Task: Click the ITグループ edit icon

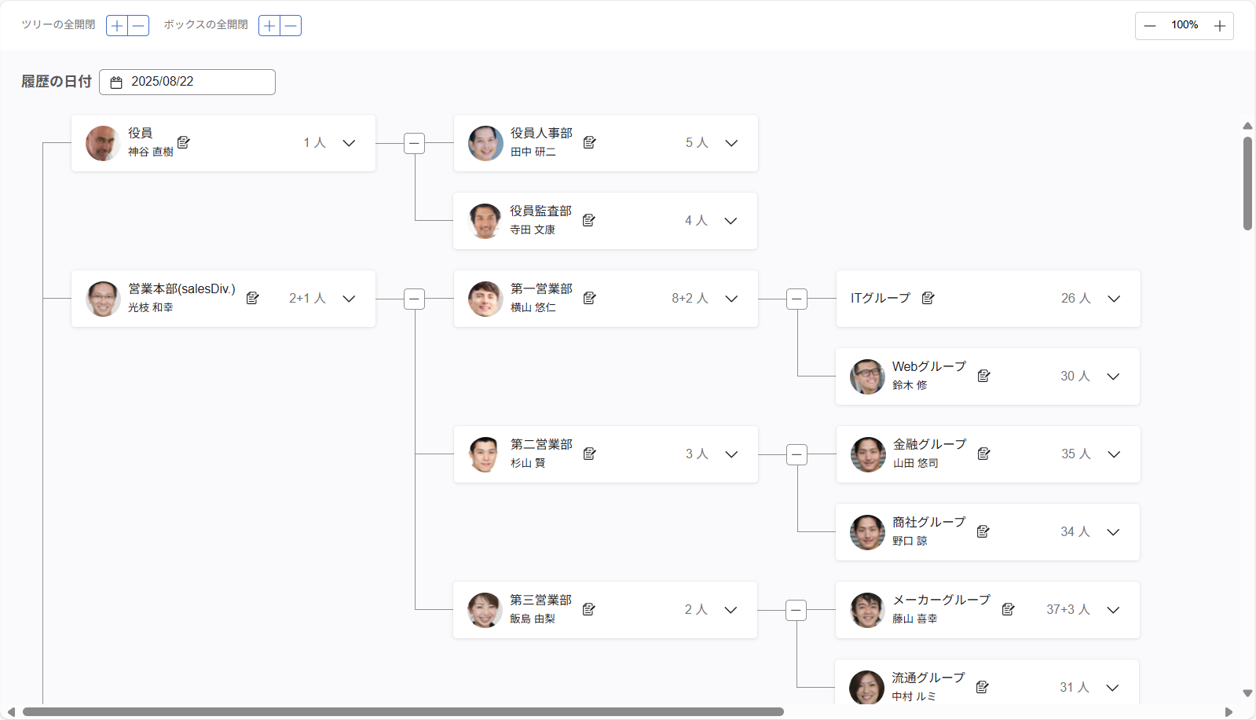Action: click(x=928, y=298)
